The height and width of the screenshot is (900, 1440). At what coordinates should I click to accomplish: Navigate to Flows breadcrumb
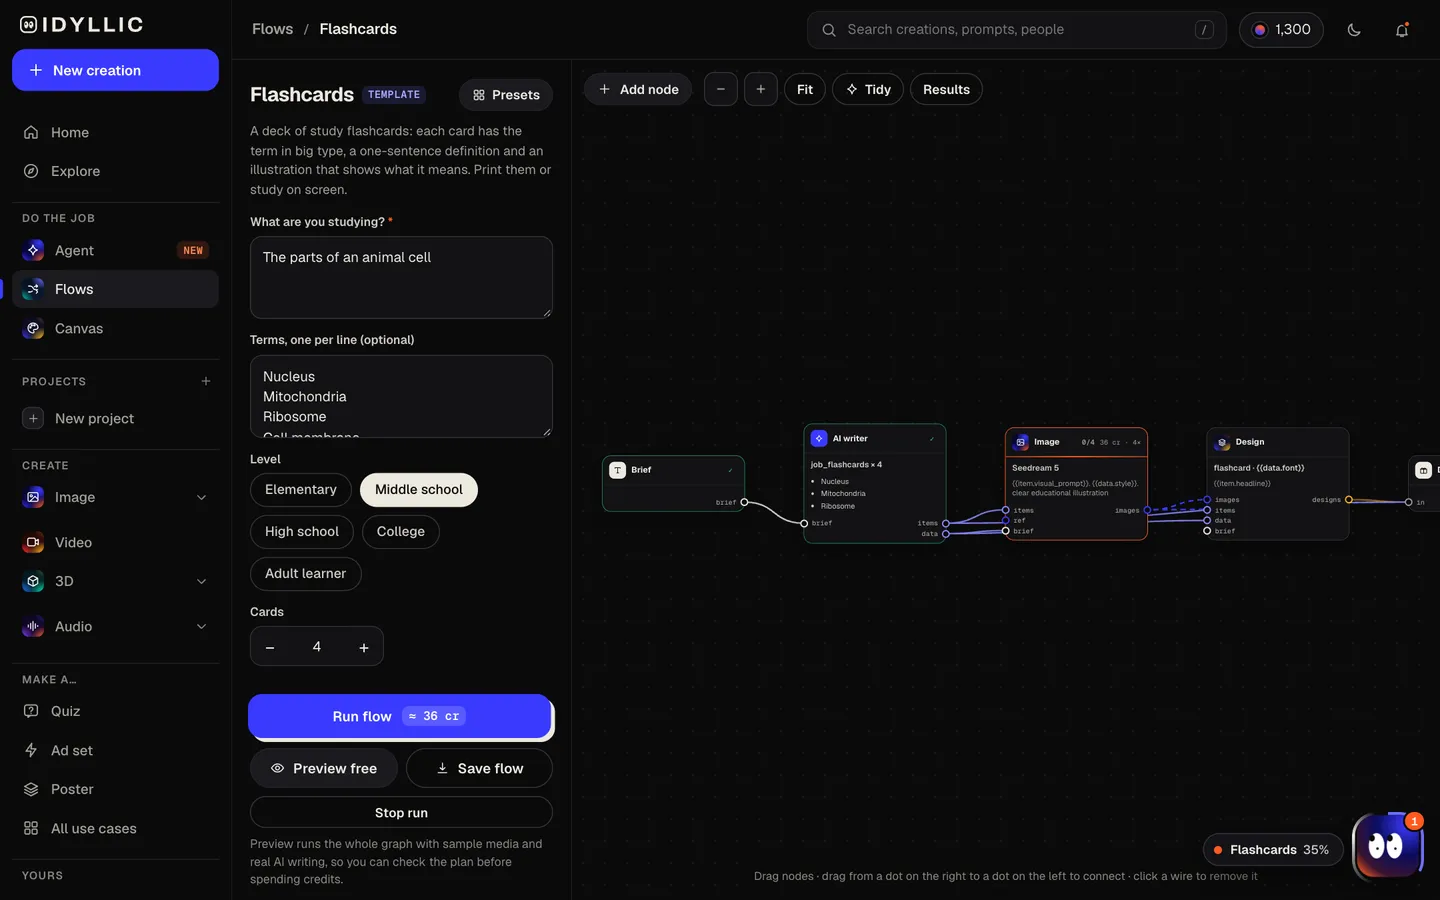(x=273, y=29)
